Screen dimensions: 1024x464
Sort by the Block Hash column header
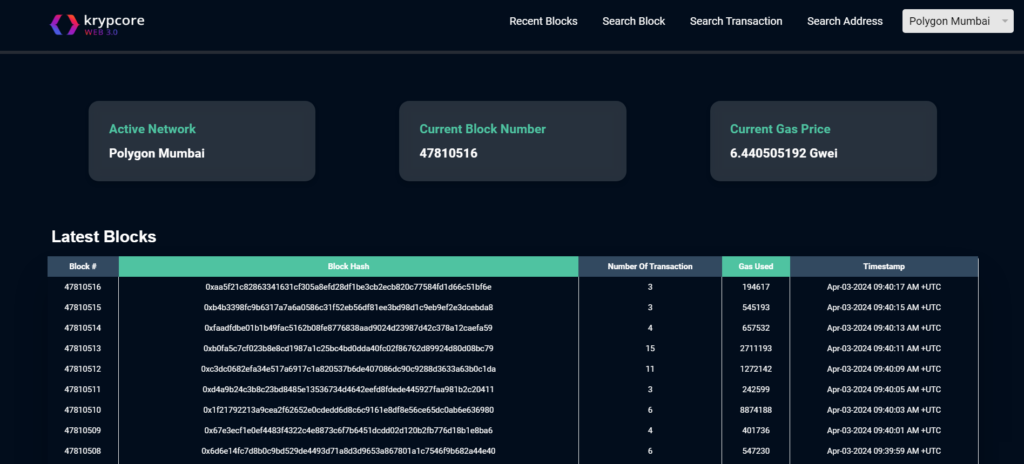pos(348,267)
